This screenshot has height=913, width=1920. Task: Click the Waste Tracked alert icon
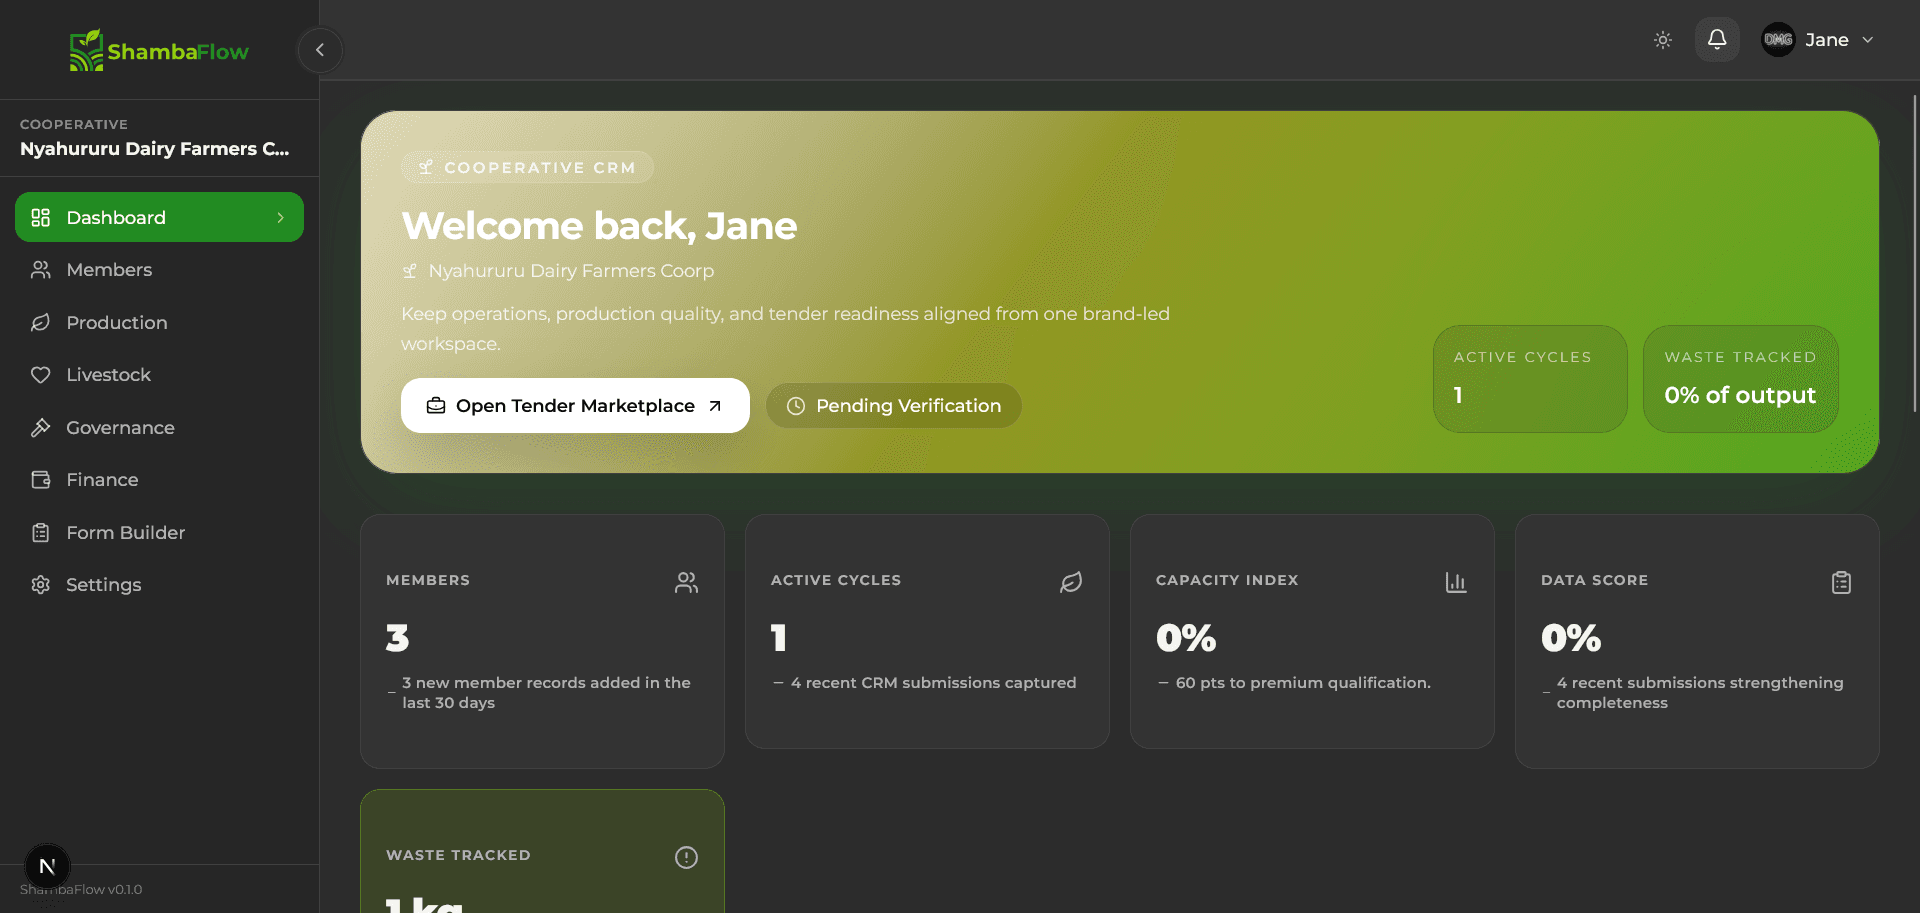(x=686, y=857)
